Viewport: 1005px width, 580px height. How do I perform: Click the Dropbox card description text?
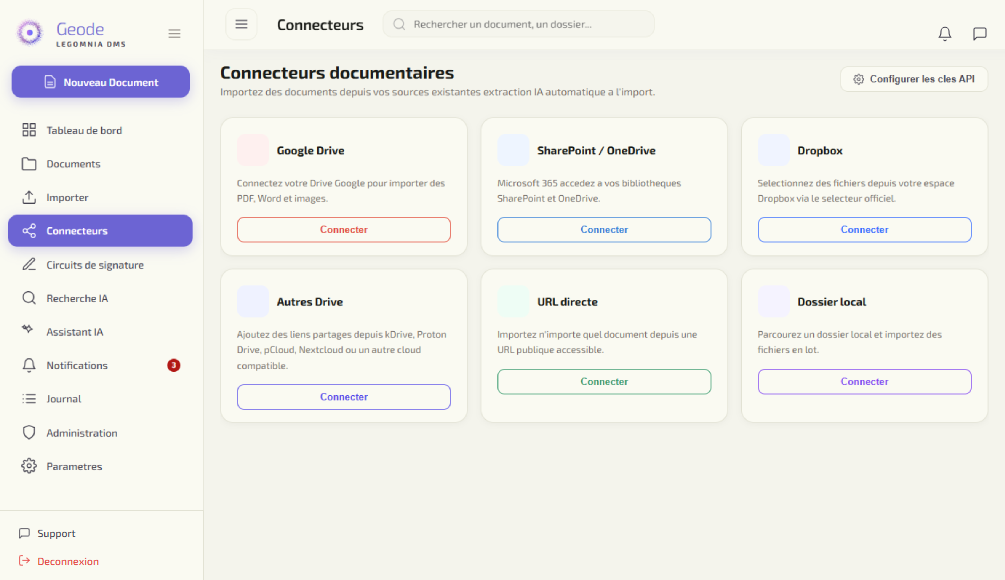(856, 191)
